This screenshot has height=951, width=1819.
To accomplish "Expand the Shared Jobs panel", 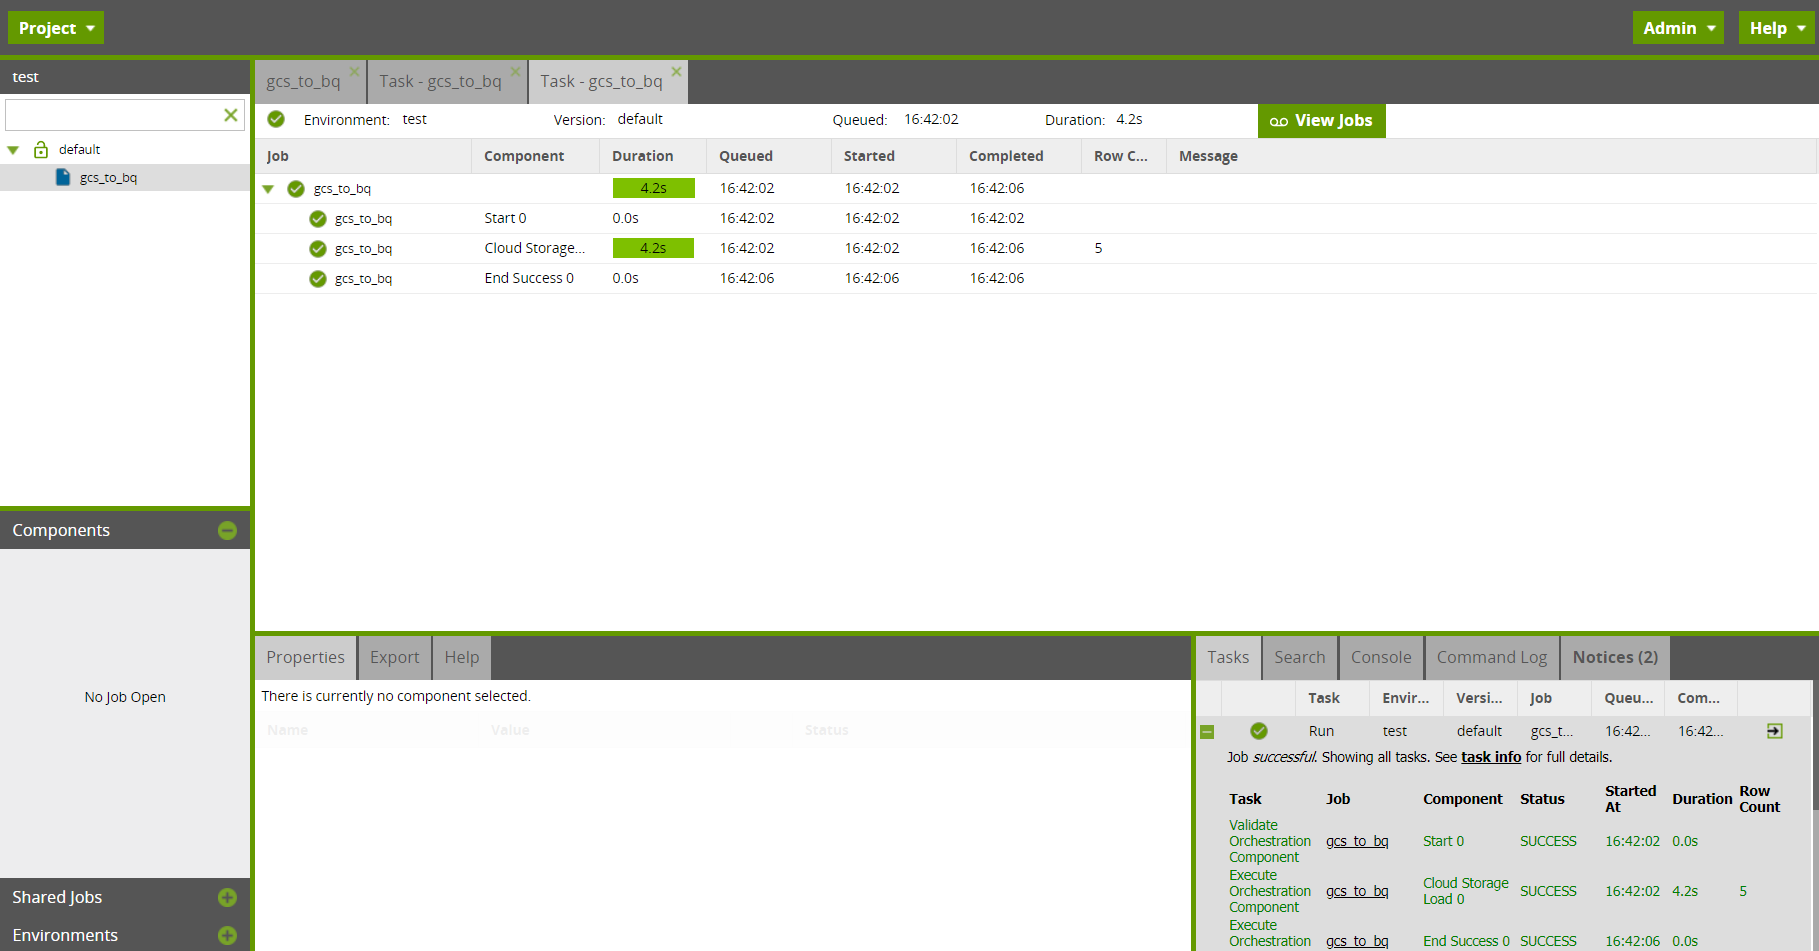I will tap(227, 898).
